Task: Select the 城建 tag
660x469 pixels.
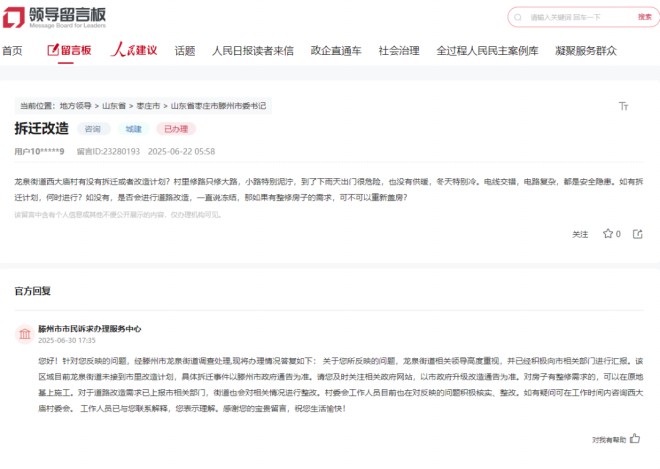Action: pos(133,129)
